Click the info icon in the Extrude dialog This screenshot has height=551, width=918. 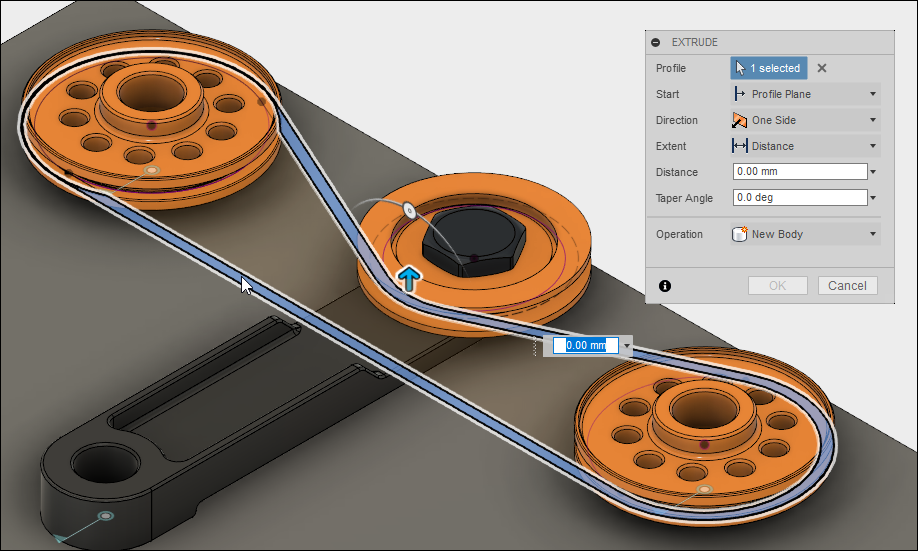(665, 286)
